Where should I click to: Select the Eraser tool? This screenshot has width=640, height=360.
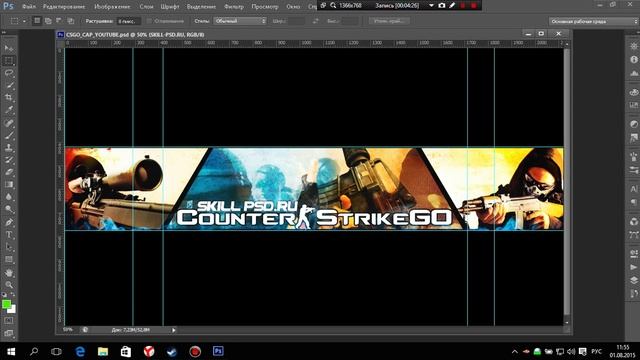[9, 172]
